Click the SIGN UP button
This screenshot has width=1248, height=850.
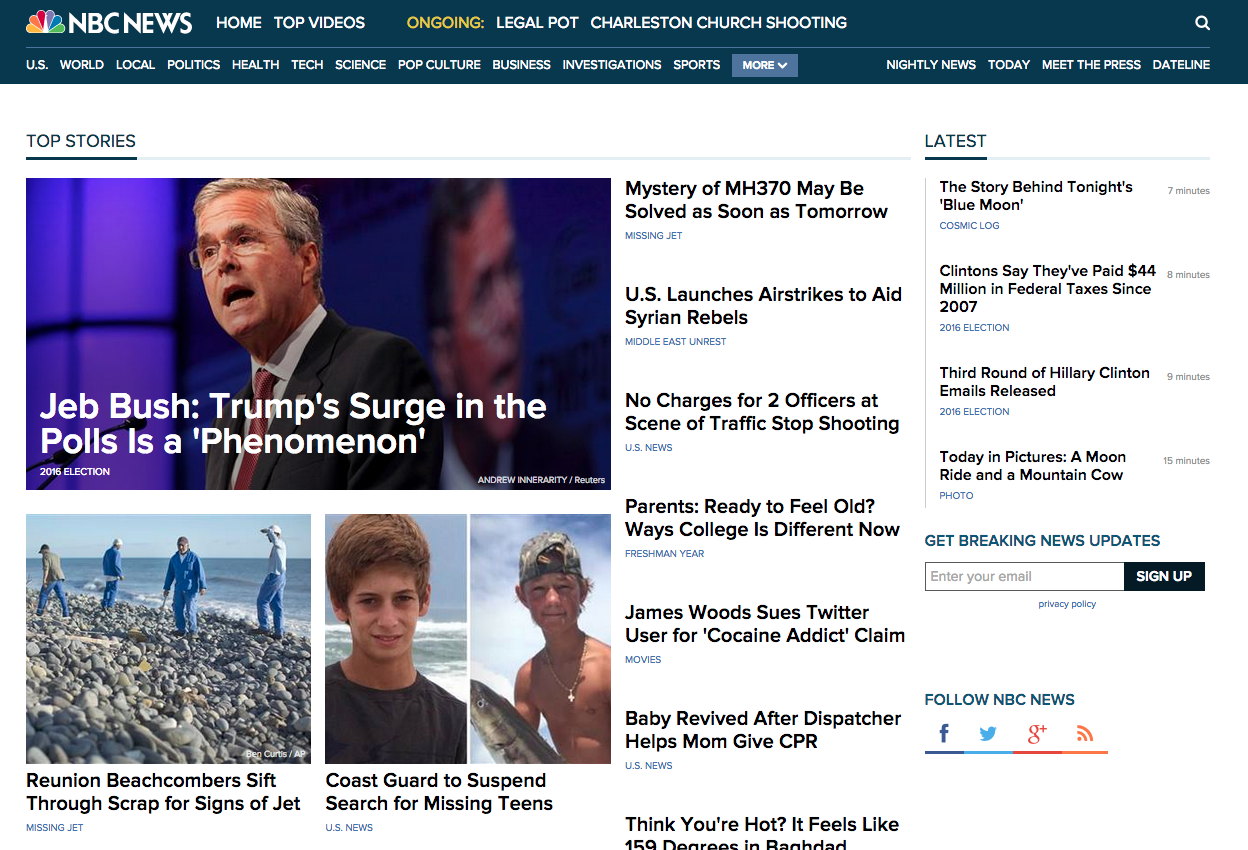pos(1164,576)
